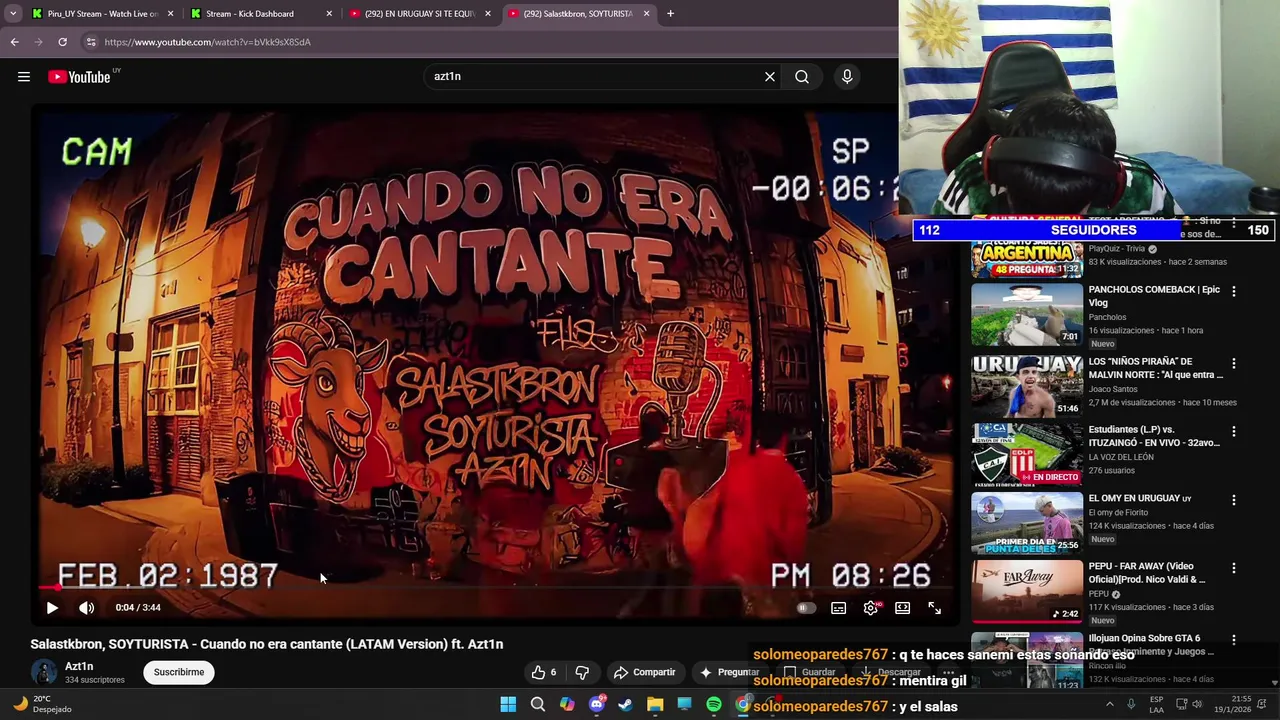Open the Azt1n channel name link
Image resolution: width=1280 pixels, height=720 pixels.
pyautogui.click(x=79, y=666)
